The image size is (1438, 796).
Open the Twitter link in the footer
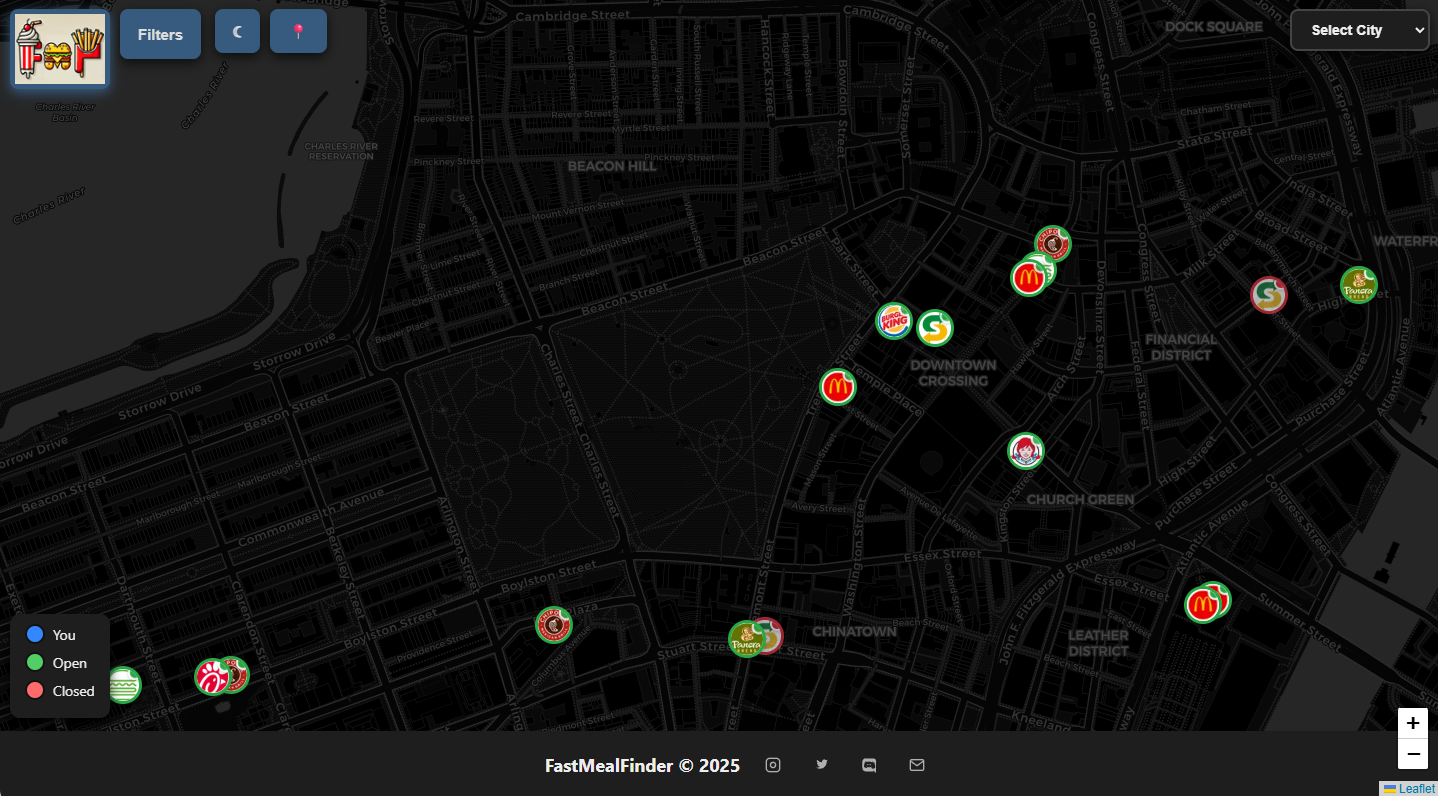[x=822, y=765]
